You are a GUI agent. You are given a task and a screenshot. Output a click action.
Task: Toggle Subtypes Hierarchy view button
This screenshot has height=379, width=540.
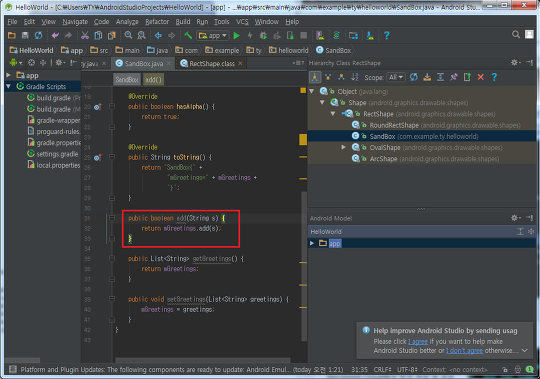(x=341, y=77)
